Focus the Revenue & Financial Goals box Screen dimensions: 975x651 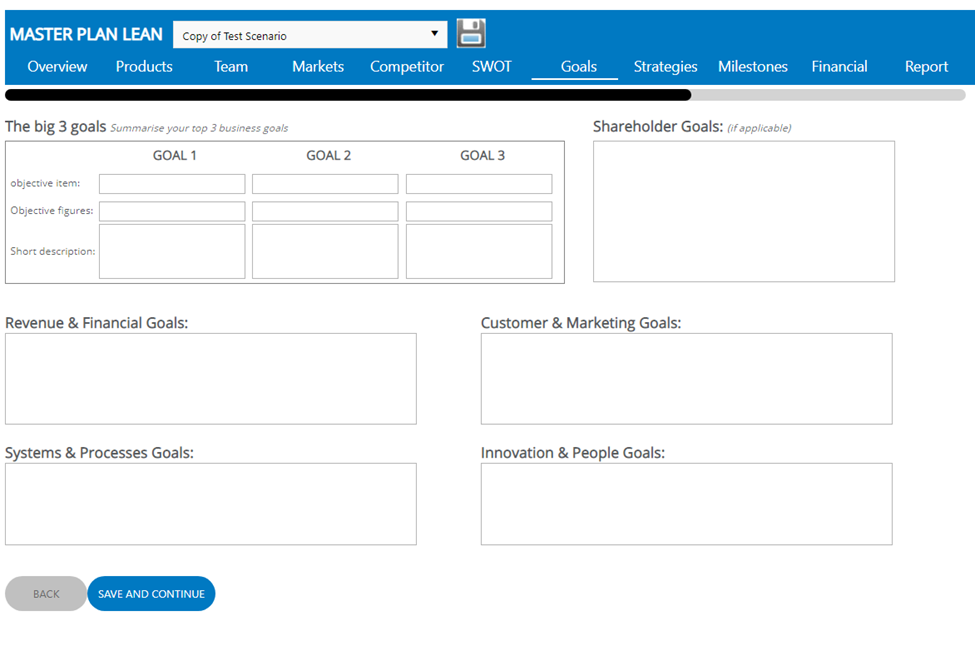210,379
